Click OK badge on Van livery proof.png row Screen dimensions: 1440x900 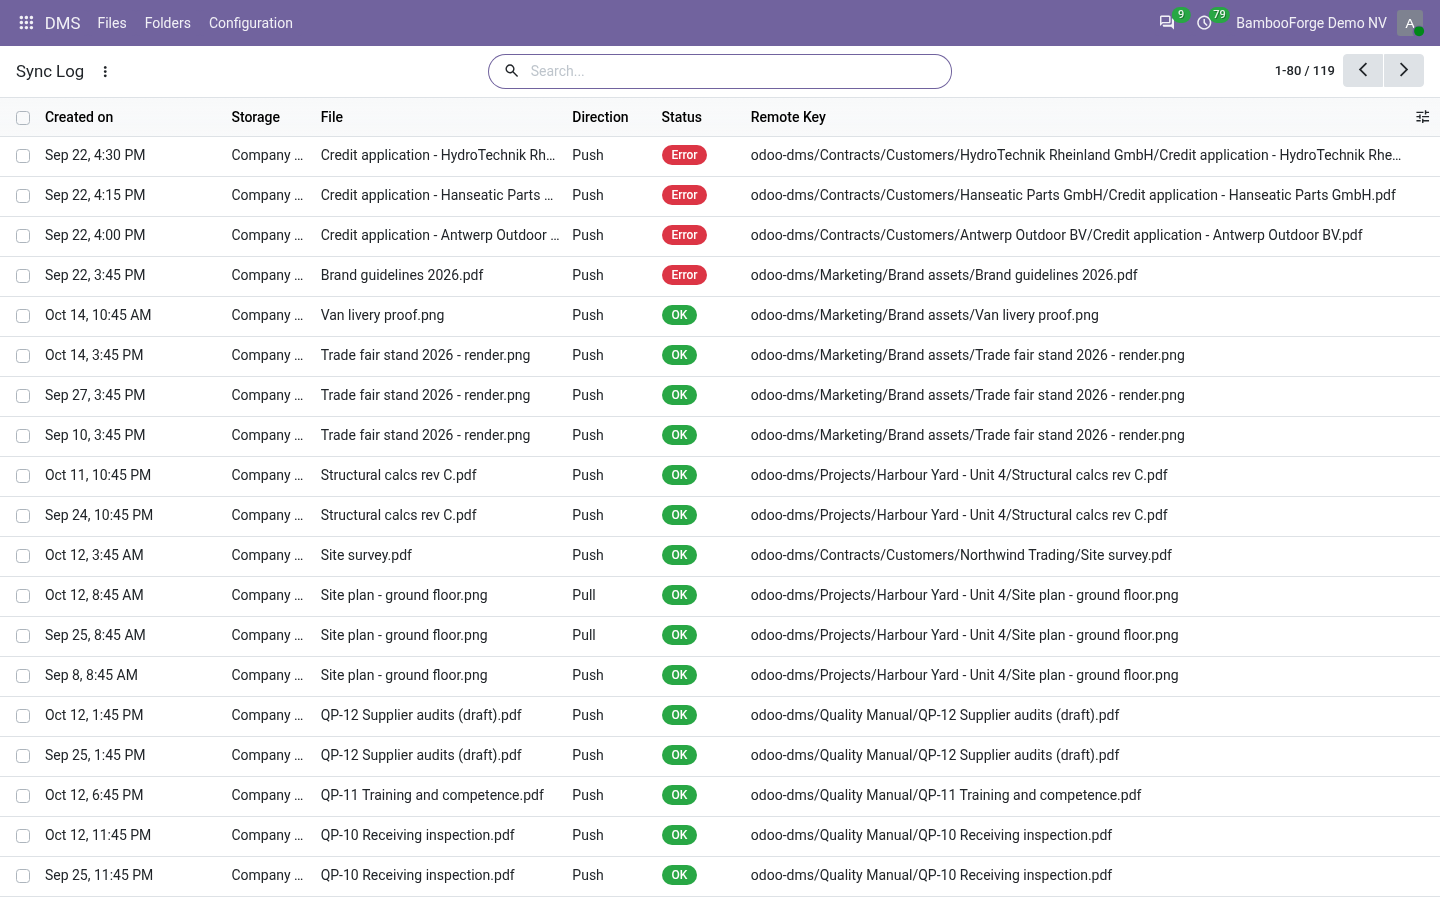pos(679,315)
